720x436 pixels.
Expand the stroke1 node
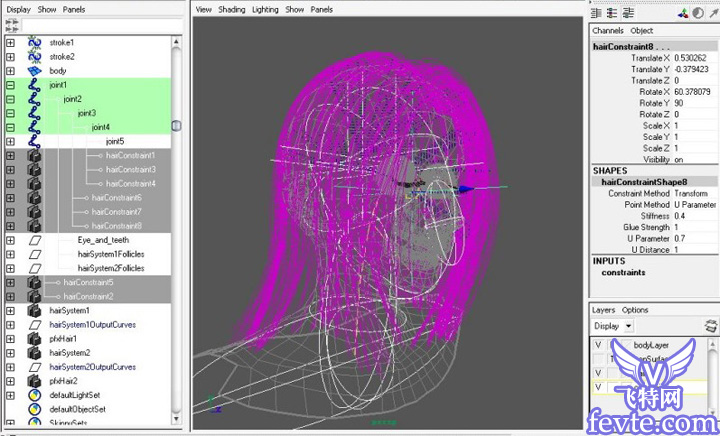(10, 43)
